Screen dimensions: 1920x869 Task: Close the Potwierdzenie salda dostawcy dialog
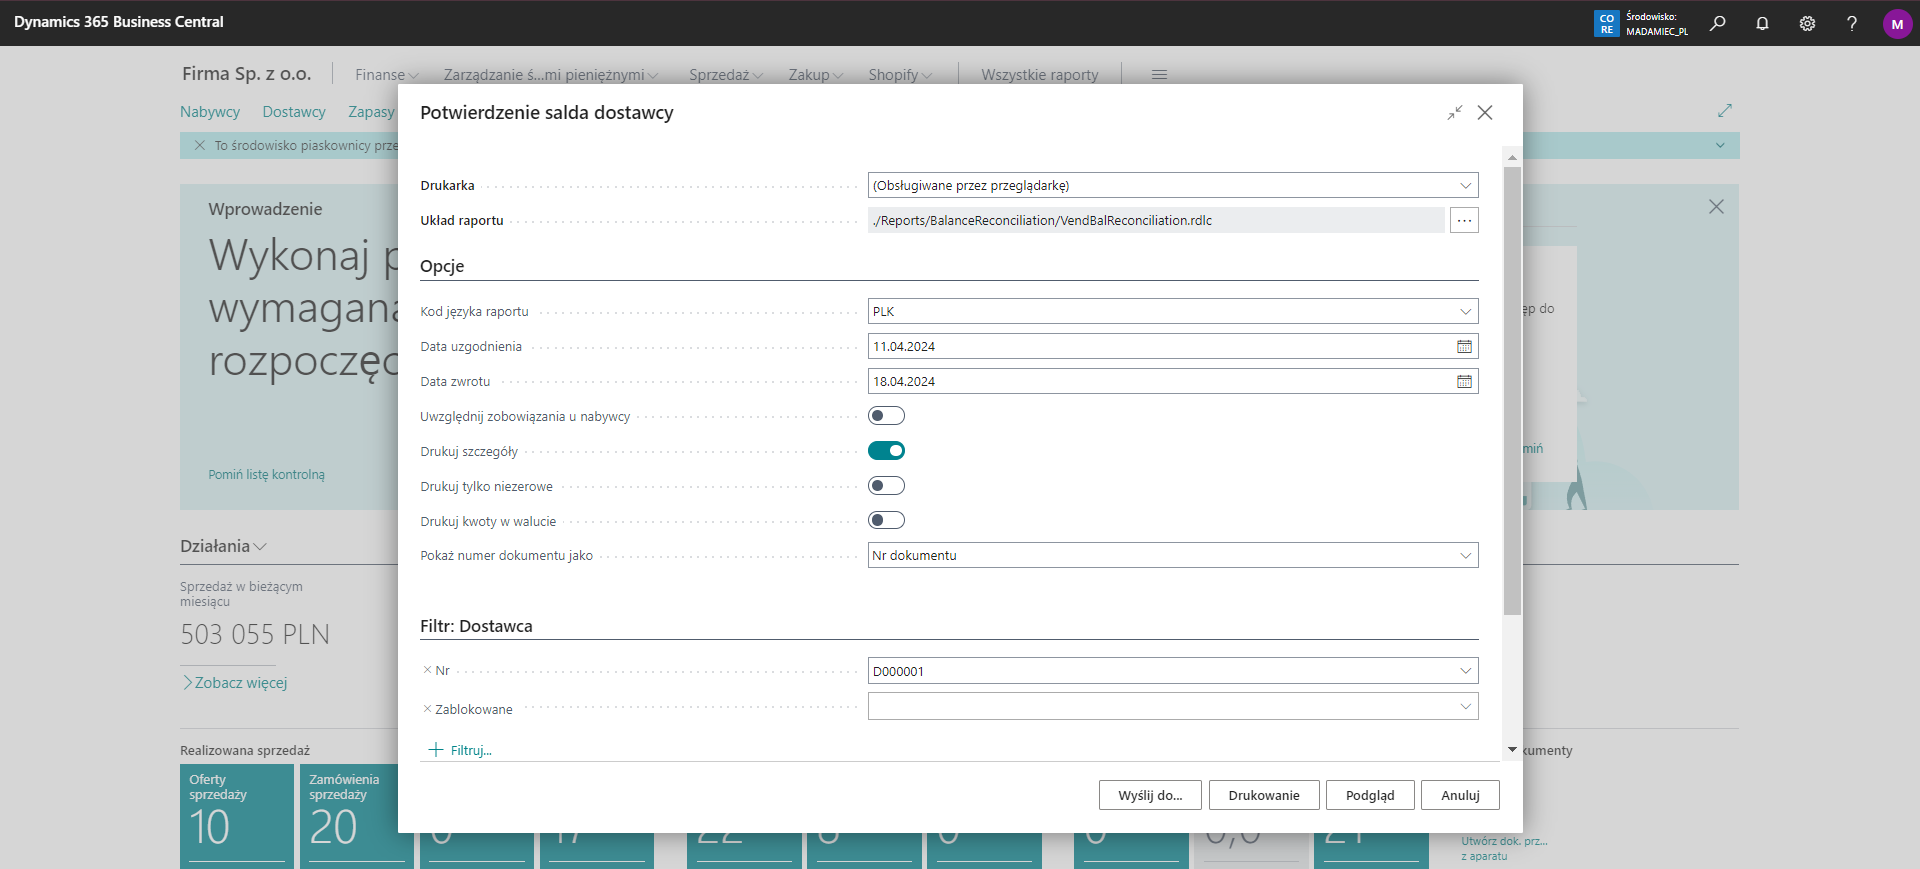[1485, 112]
